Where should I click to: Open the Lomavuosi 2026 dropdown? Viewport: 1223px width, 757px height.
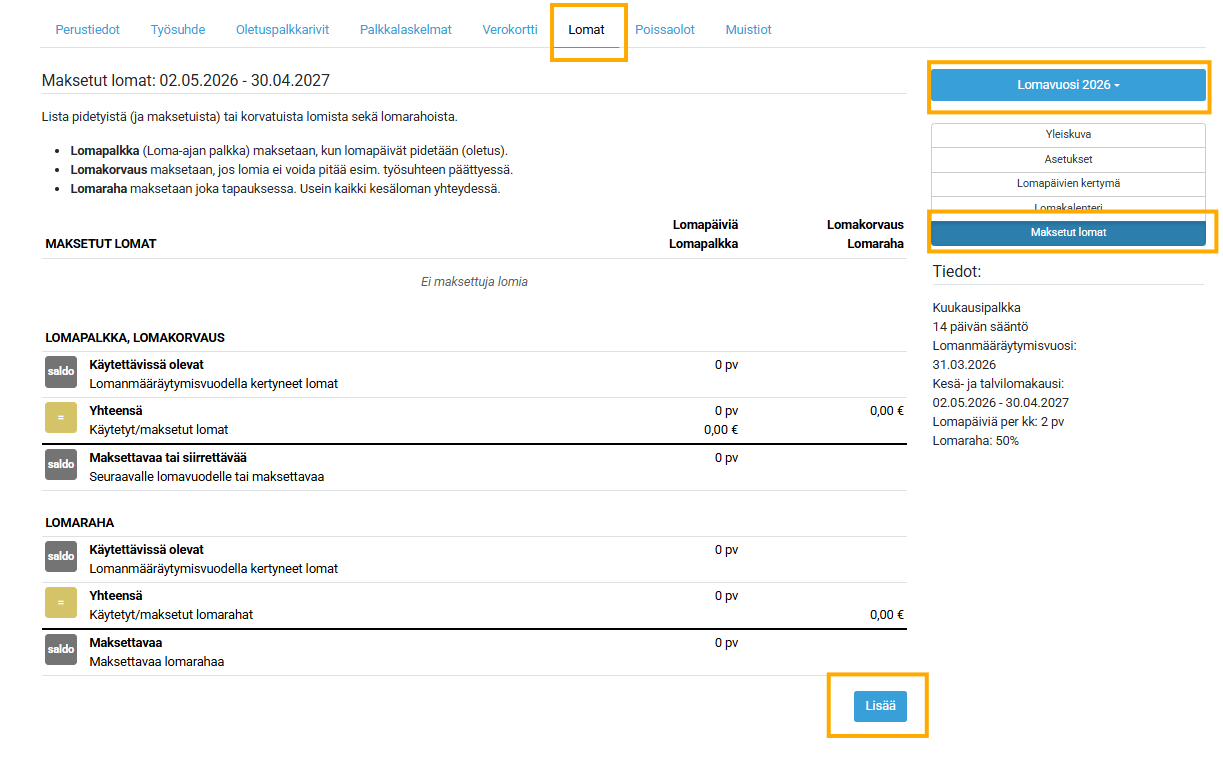(x=1068, y=85)
